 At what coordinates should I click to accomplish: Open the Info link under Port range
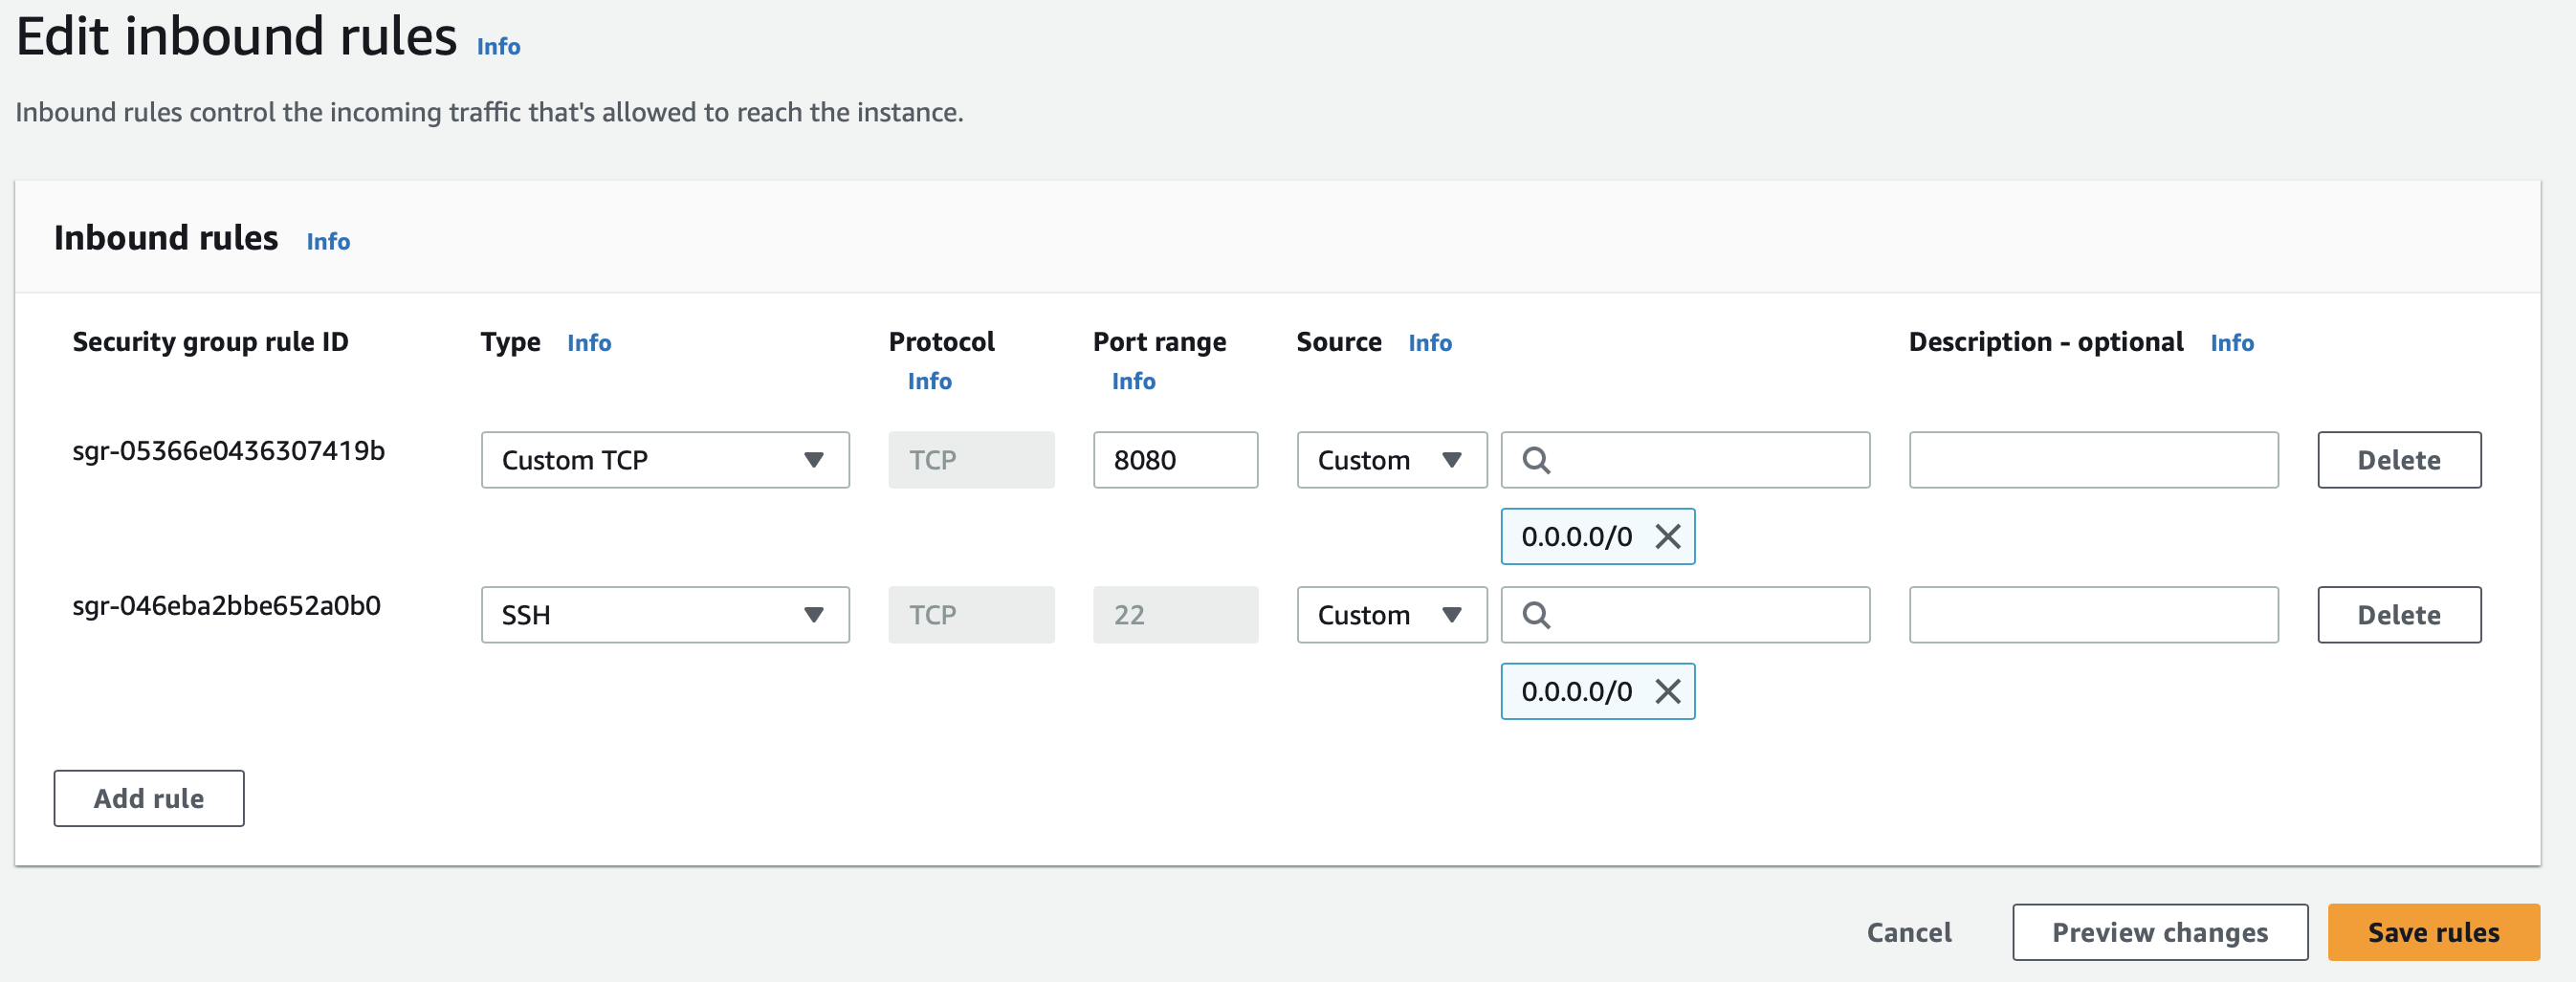click(1133, 381)
